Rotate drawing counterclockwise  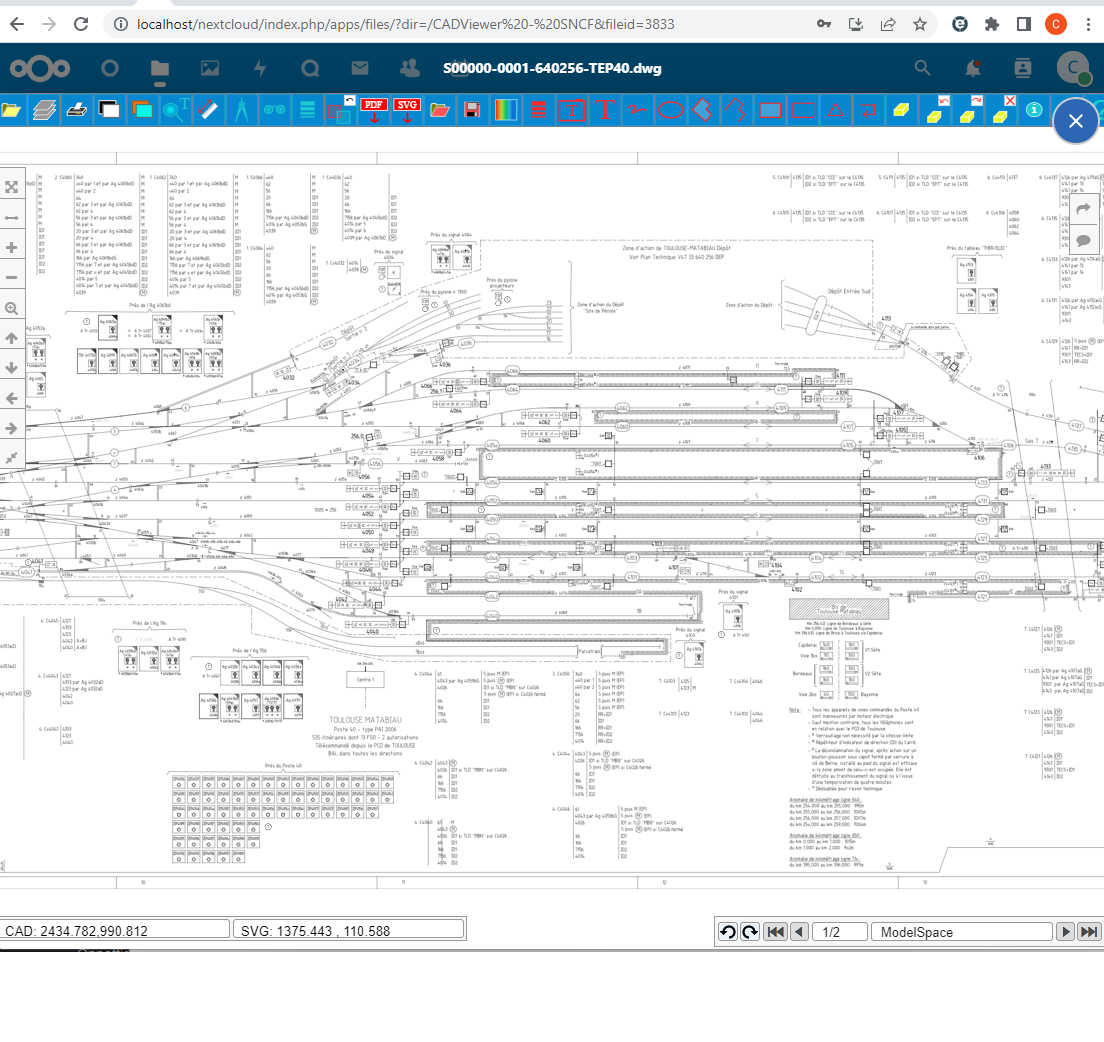tap(728, 931)
